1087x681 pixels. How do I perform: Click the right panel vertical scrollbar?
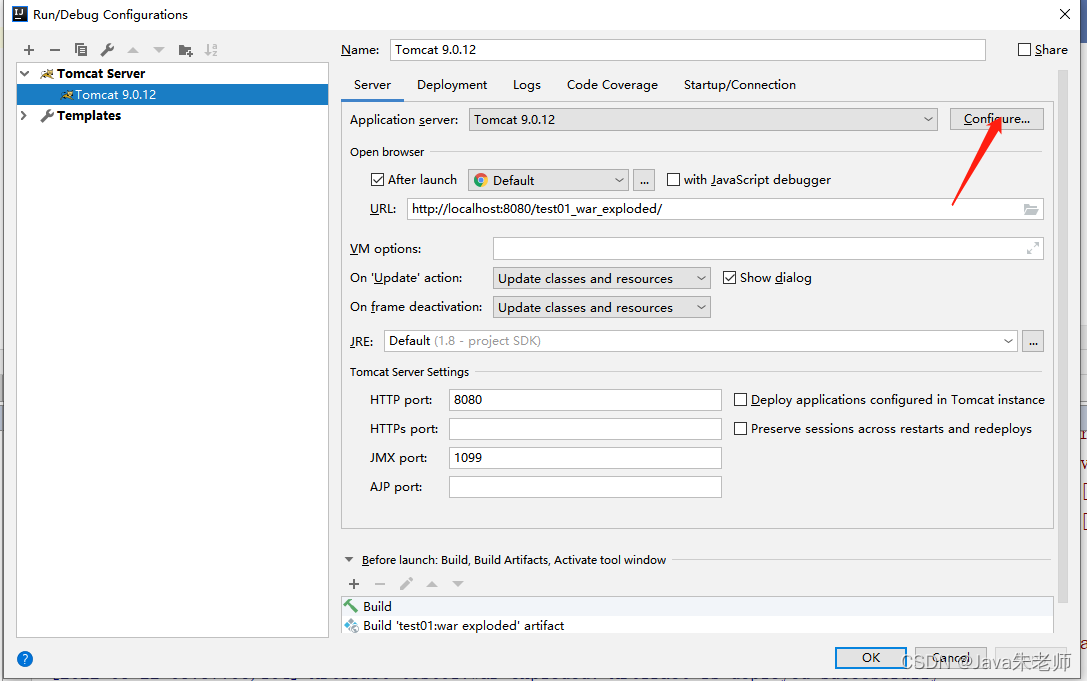tap(1063, 336)
